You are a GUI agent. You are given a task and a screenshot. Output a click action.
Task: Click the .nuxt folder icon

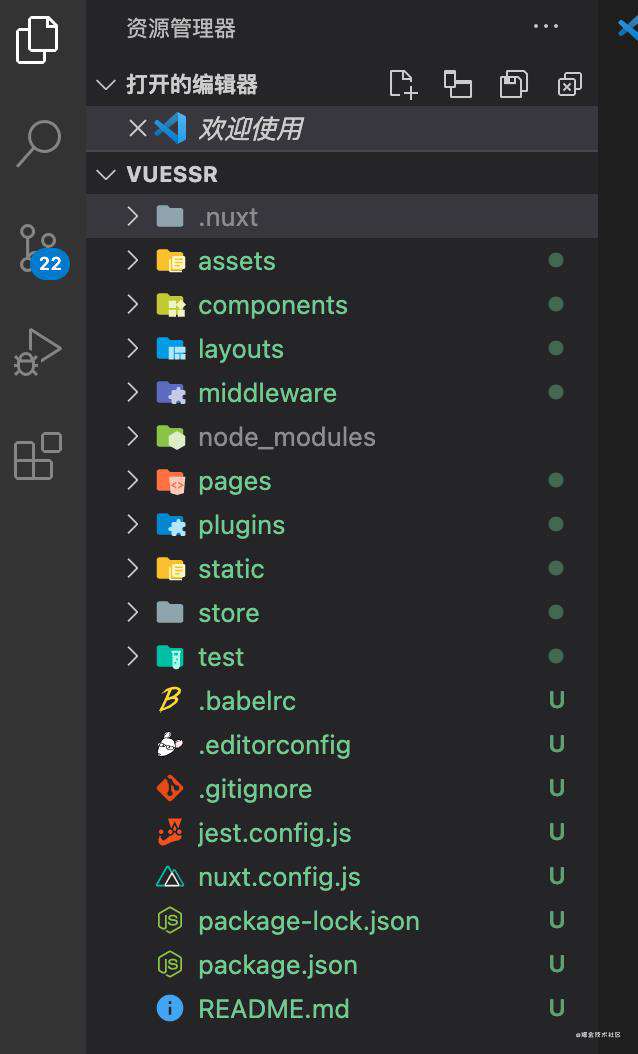[x=170, y=216]
